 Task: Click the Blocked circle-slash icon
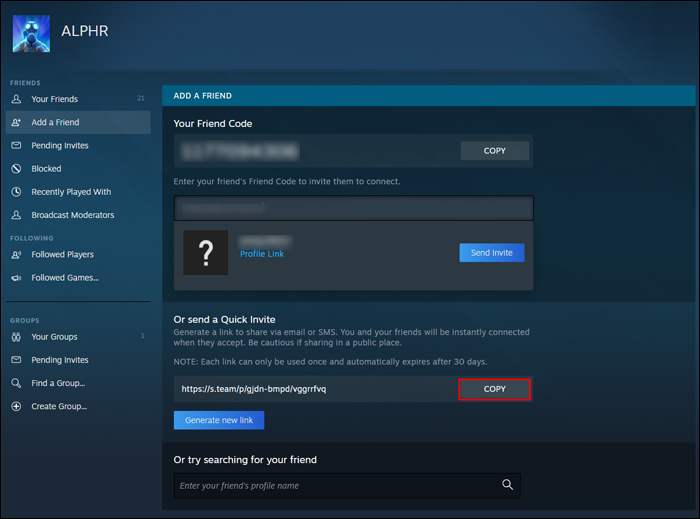click(x=16, y=169)
